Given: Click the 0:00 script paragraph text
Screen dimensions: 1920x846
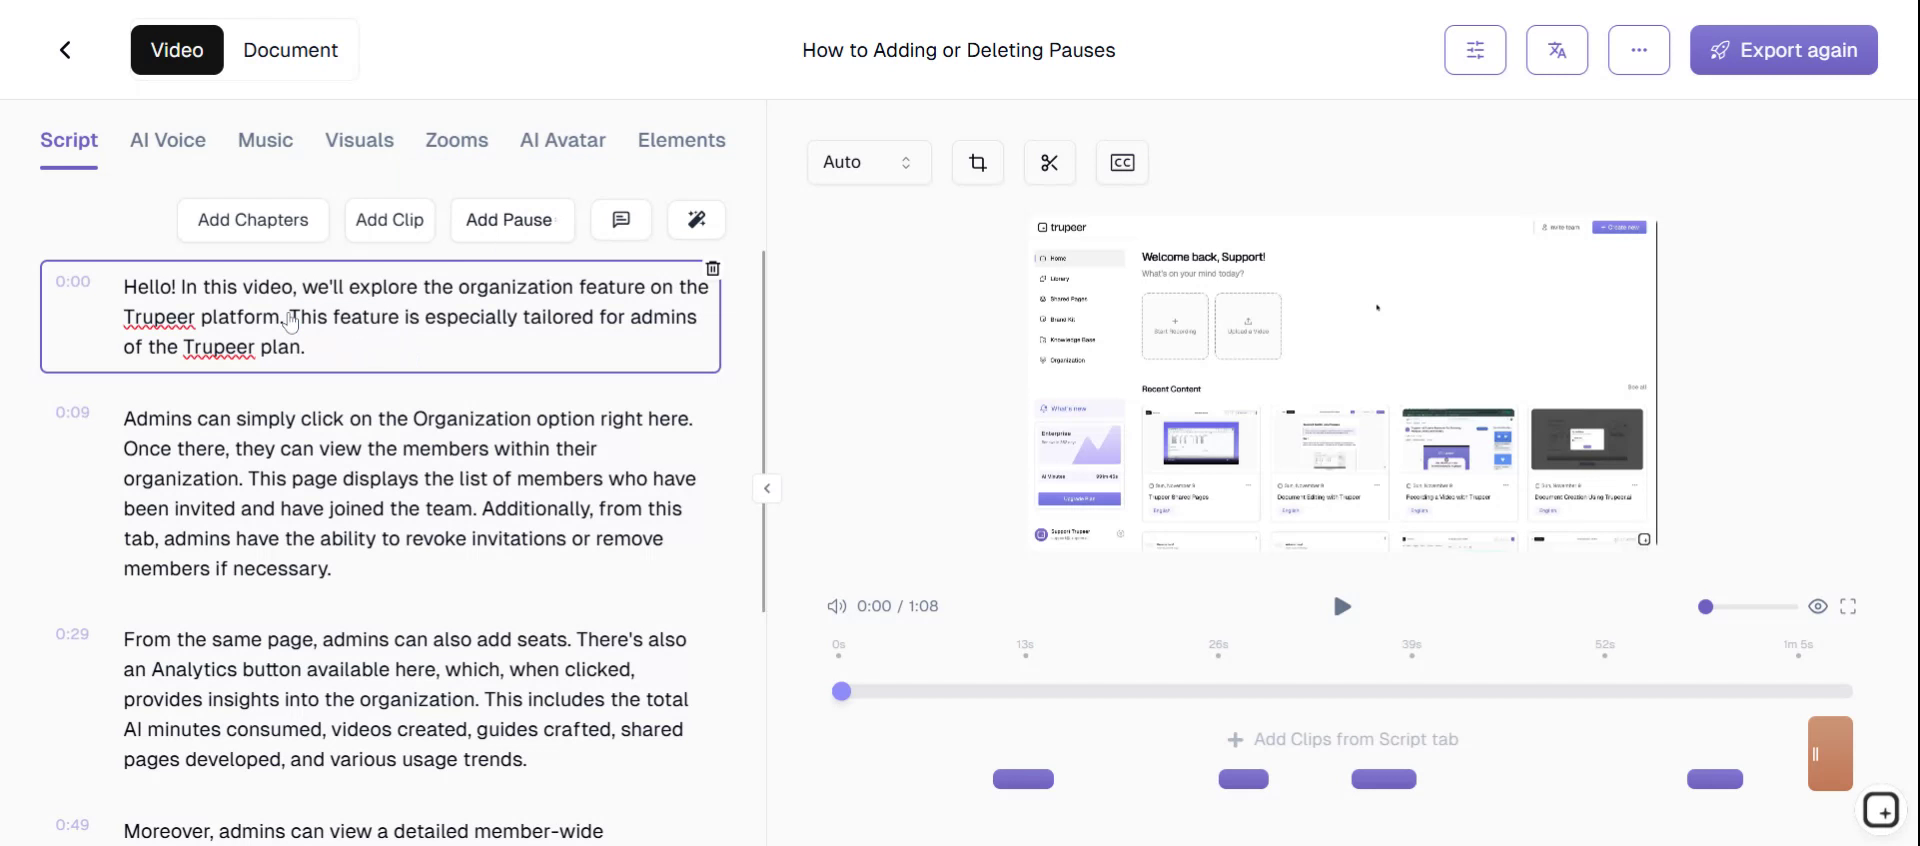Looking at the screenshot, I should [x=416, y=317].
